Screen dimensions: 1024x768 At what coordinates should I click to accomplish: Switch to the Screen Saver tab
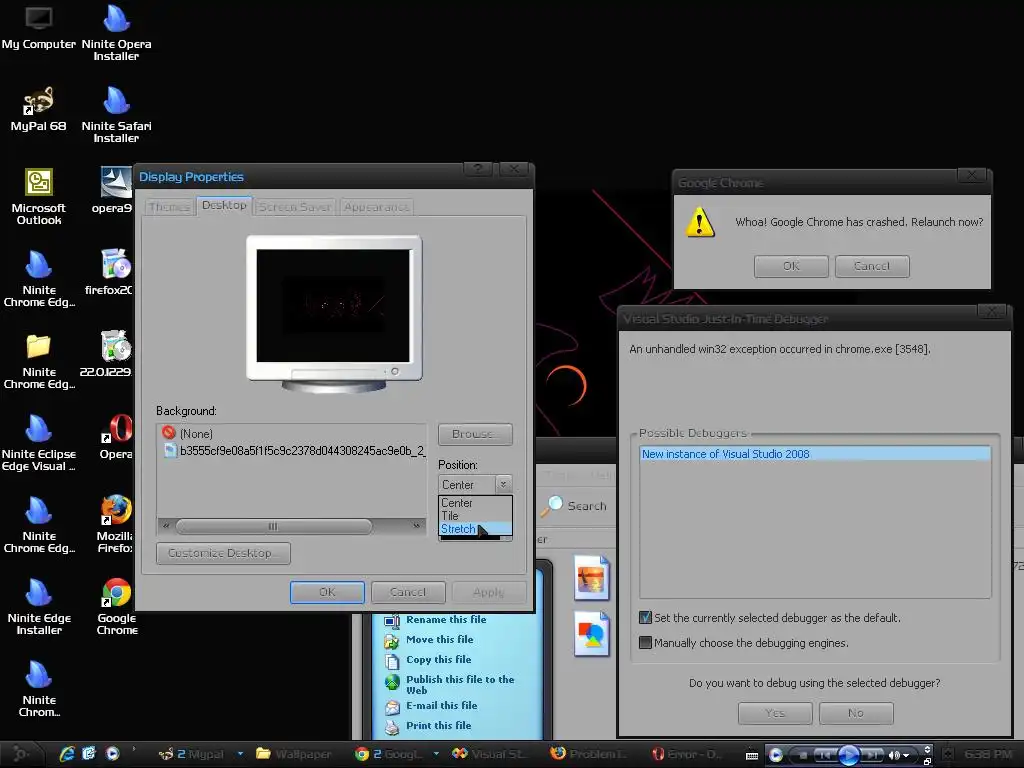tap(295, 207)
